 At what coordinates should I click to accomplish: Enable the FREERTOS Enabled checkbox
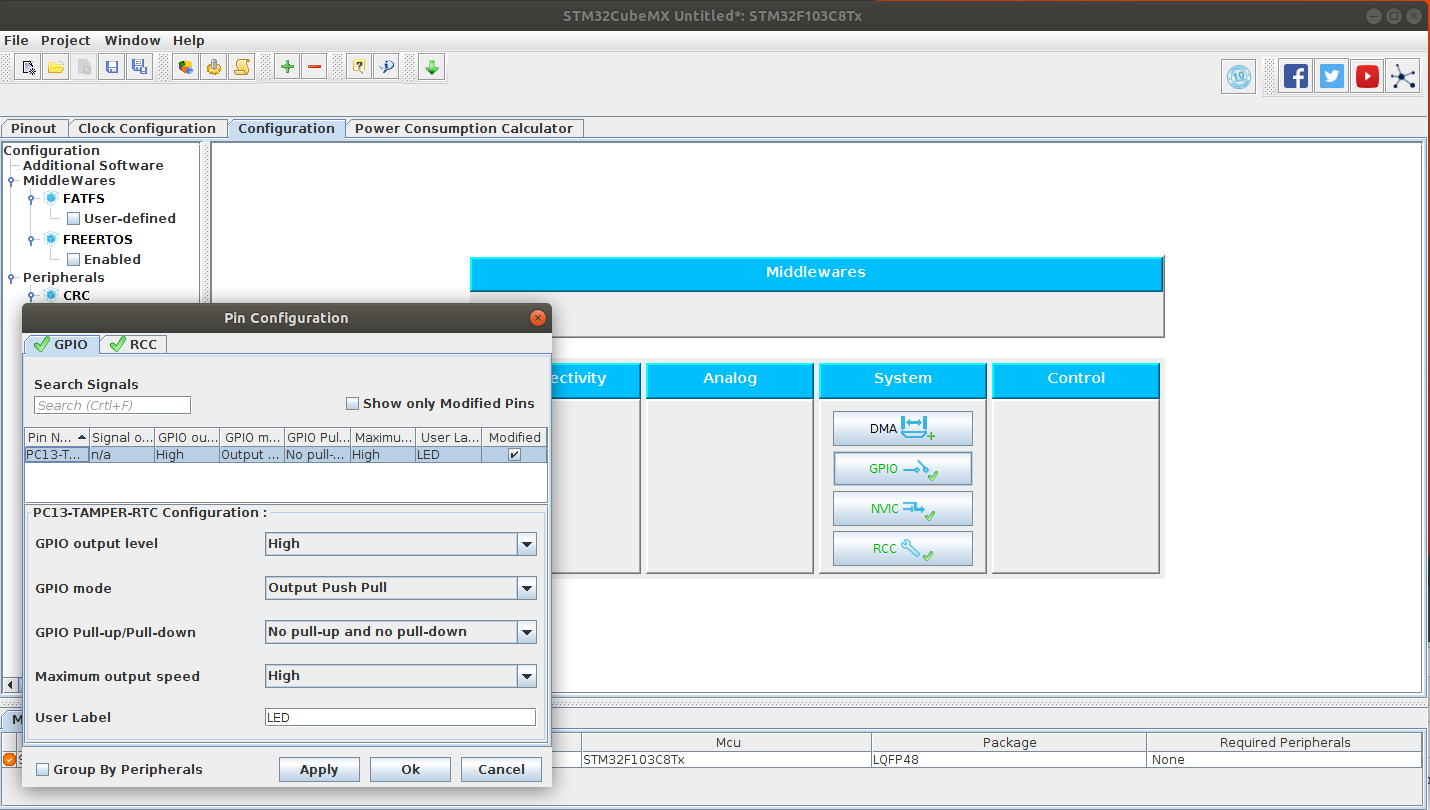tap(73, 259)
